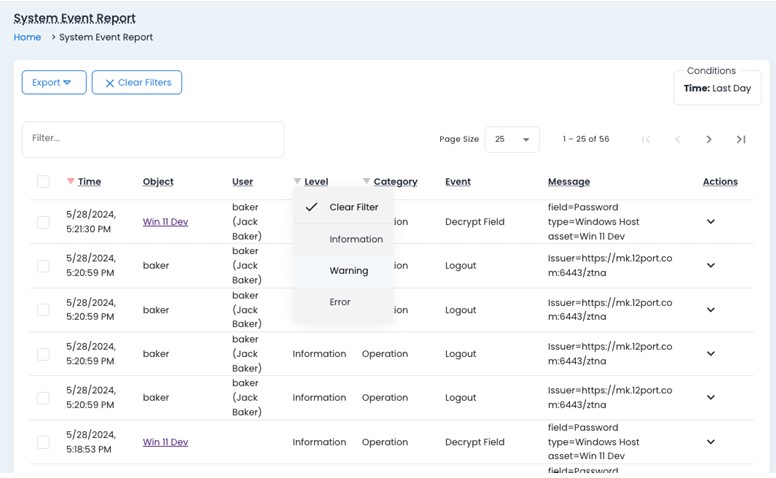Check the row checkbox for 5:18:53 PM event
The height and width of the screenshot is (478, 776).
coord(43,442)
